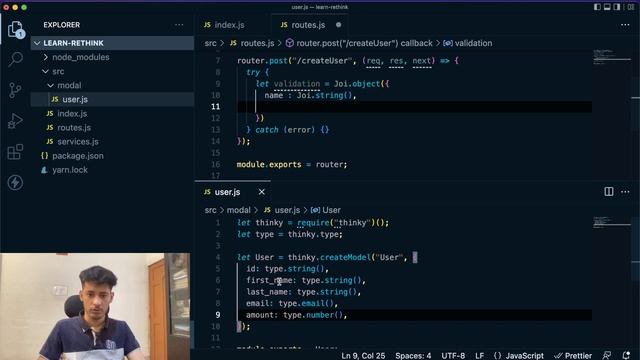Click Prettier status bar item
The image size is (640, 360).
(573, 356)
